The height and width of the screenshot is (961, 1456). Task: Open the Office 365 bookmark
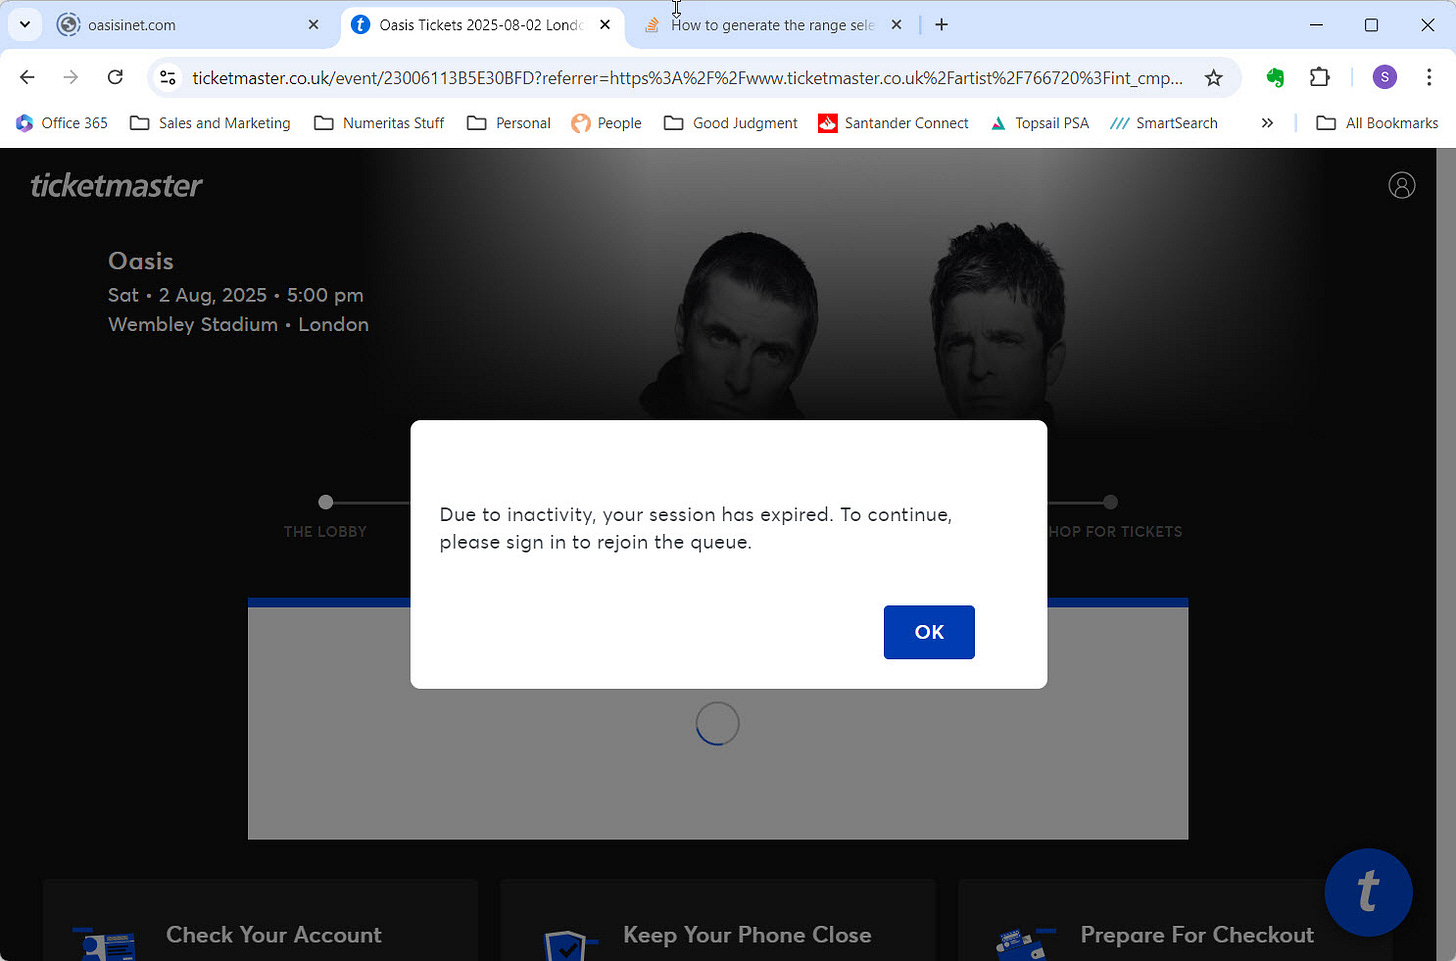tap(62, 123)
